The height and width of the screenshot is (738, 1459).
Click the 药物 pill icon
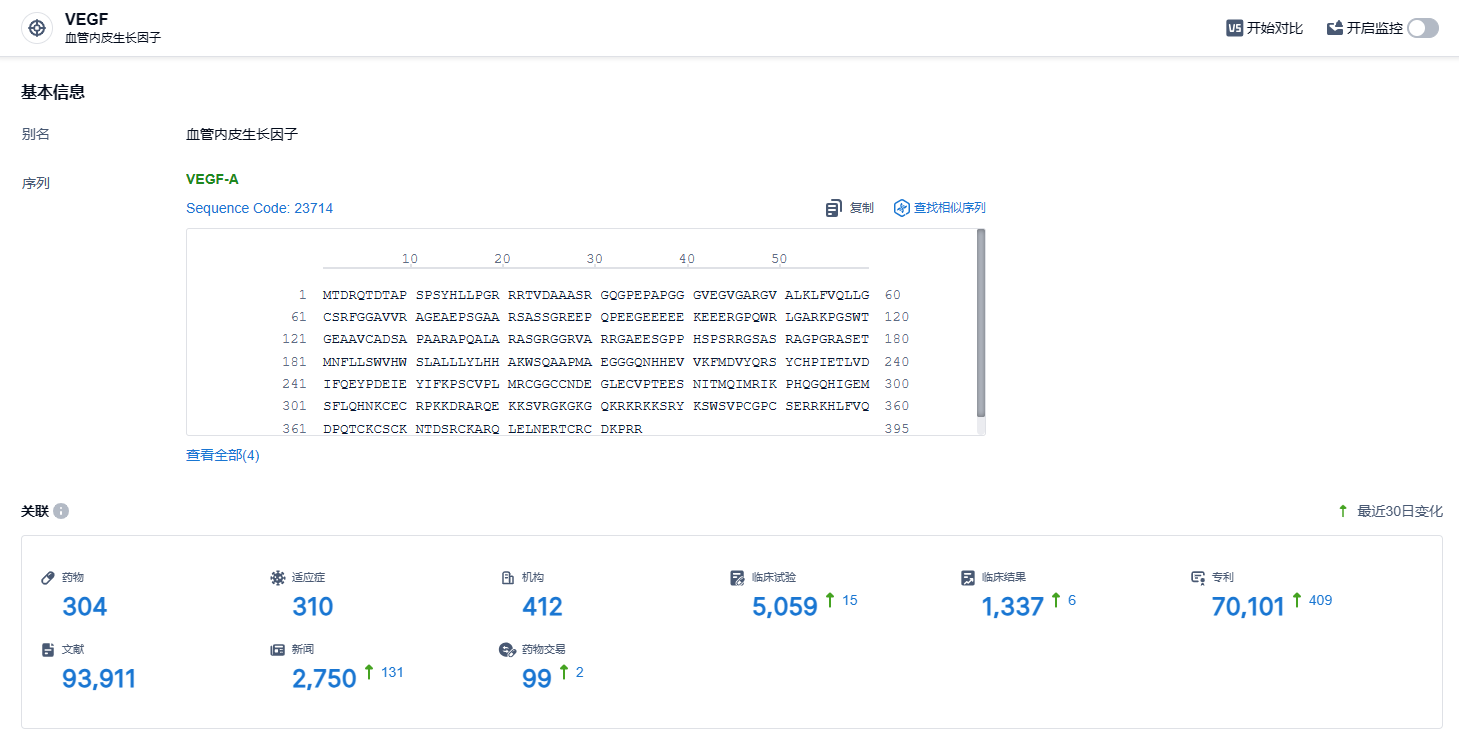pos(48,578)
